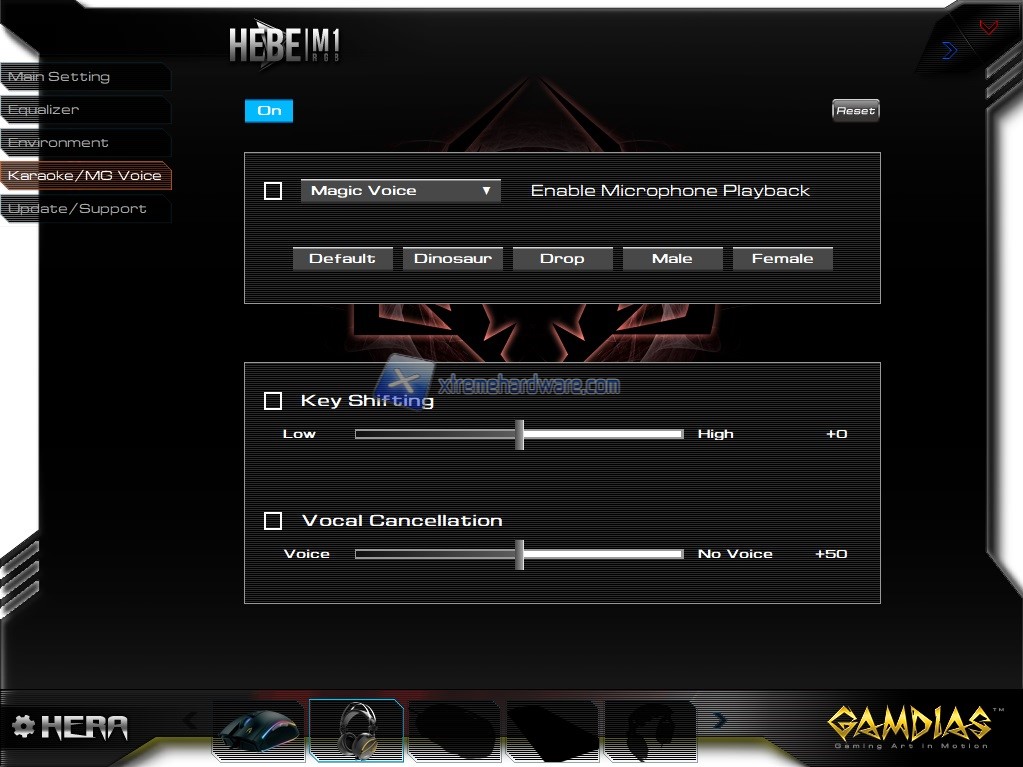The image size is (1023, 767).
Task: Open the Magic Voice dropdown
Action: [400, 191]
